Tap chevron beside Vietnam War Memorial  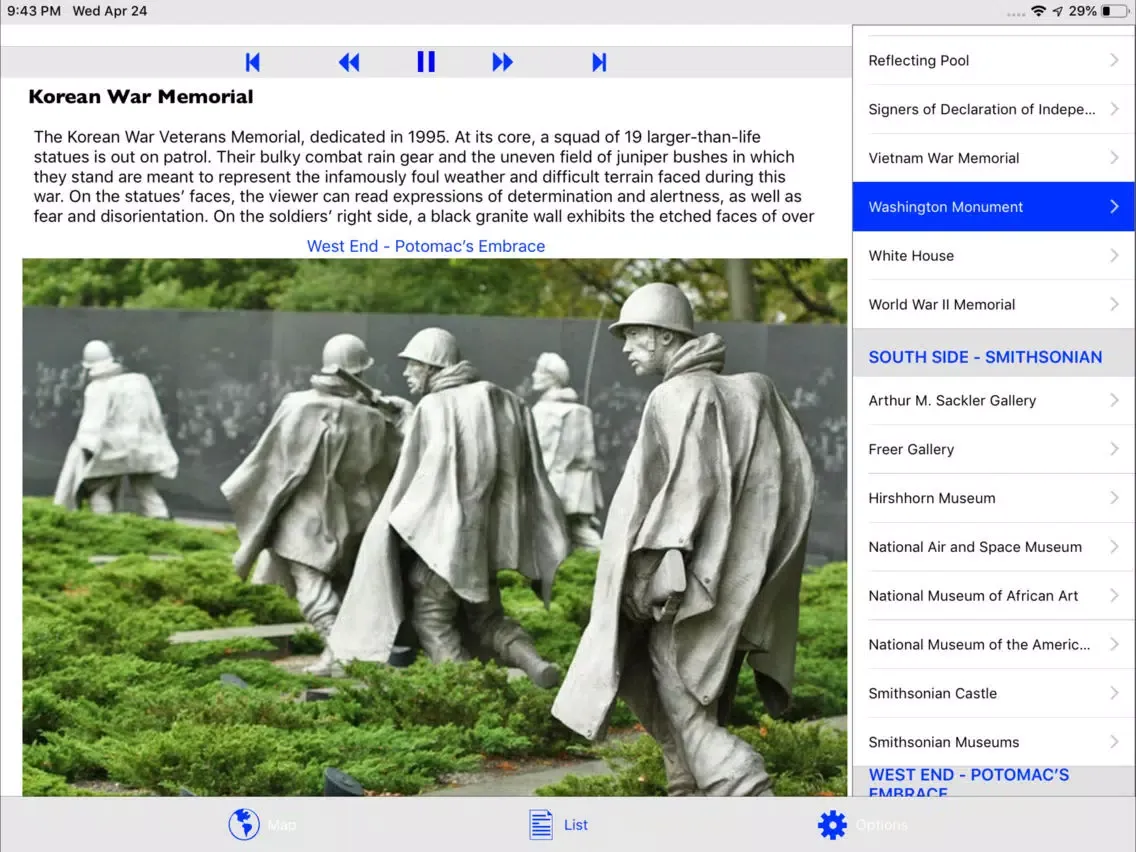point(1114,157)
